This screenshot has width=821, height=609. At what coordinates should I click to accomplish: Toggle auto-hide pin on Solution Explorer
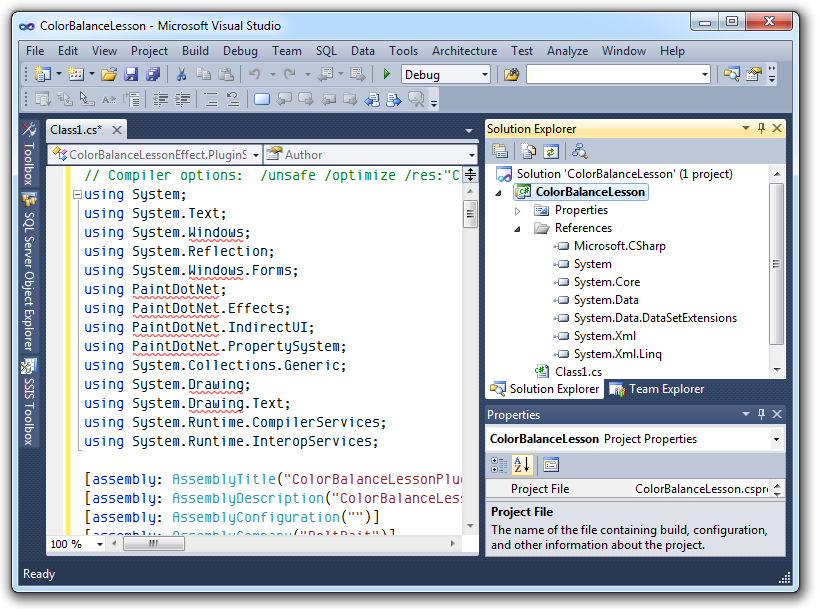(761, 128)
